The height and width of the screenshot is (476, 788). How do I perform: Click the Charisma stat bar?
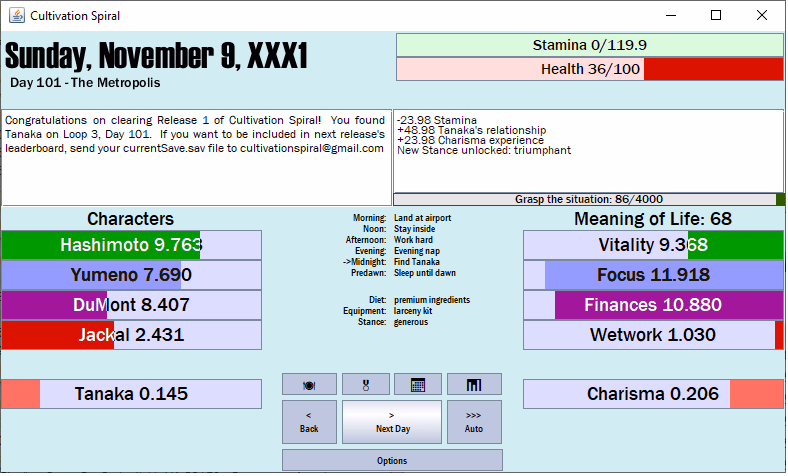(x=653, y=394)
